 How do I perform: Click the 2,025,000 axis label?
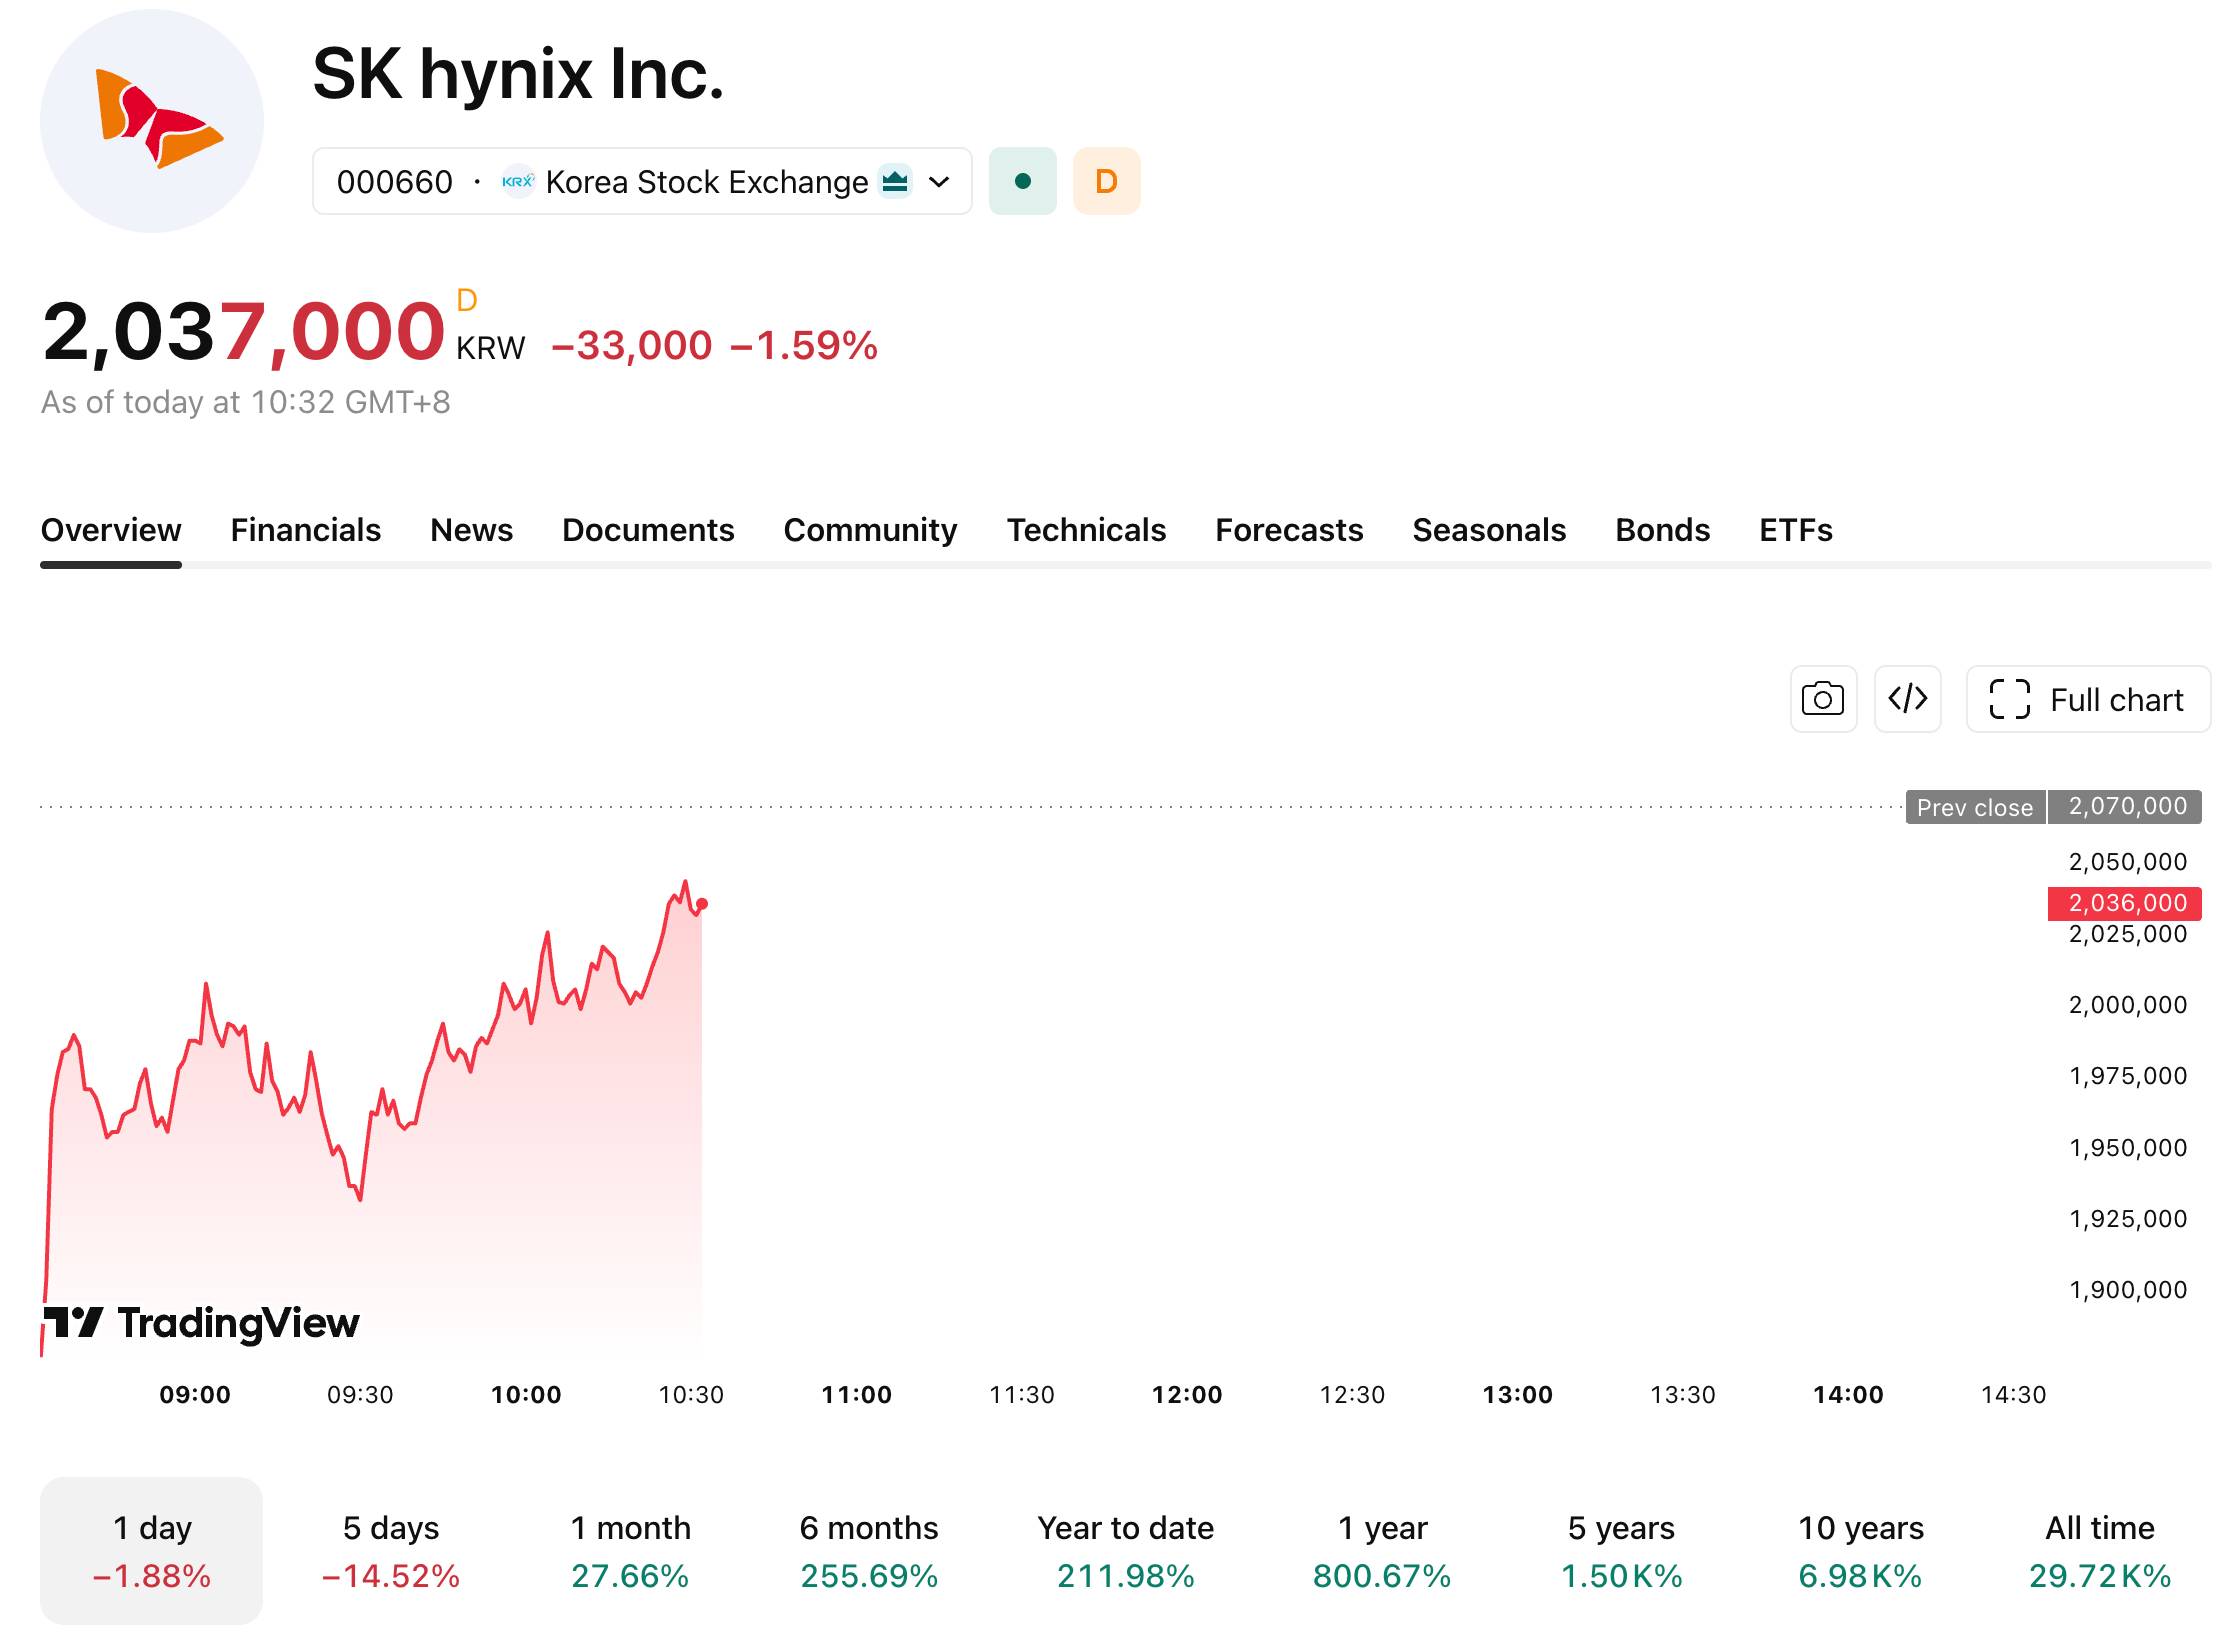(x=2128, y=934)
